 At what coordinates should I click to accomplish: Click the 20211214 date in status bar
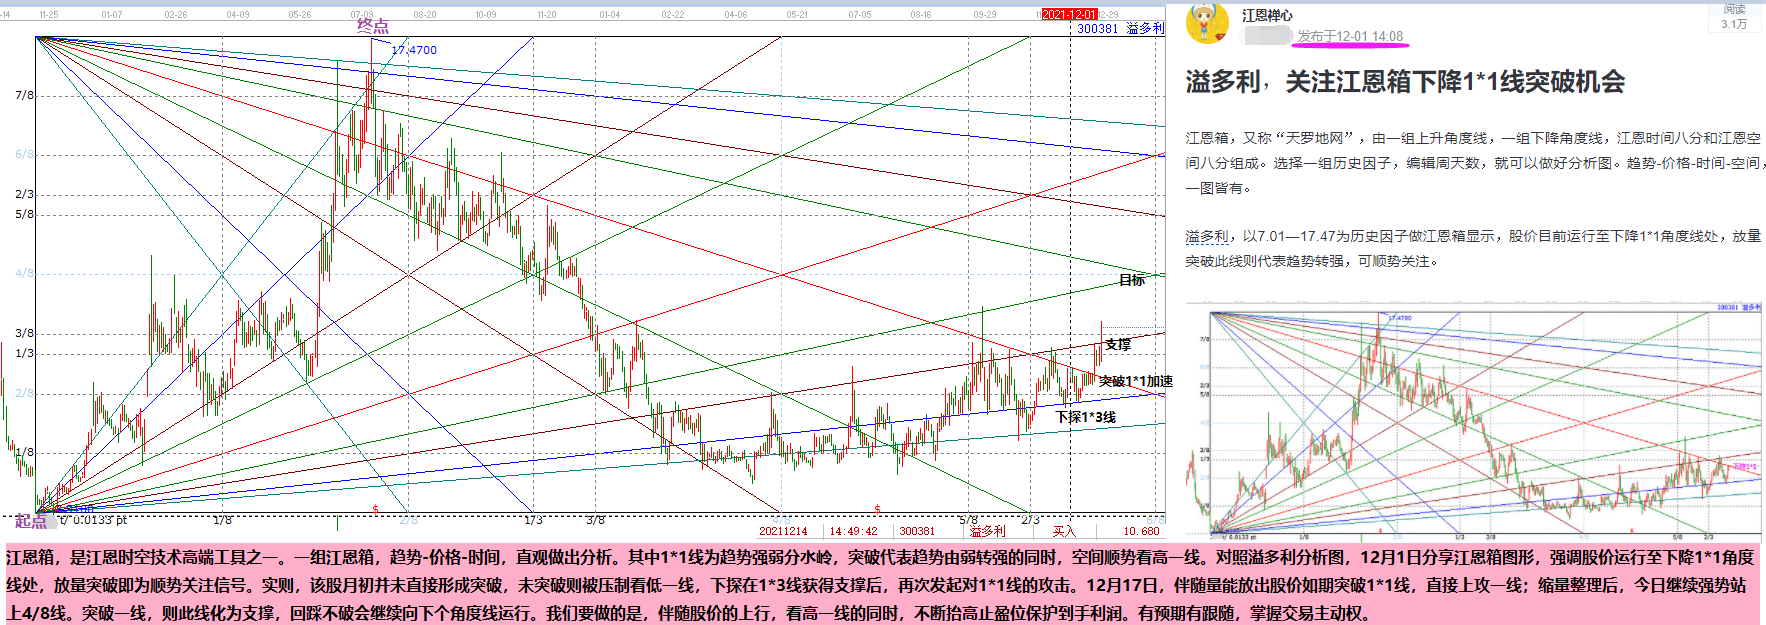point(783,531)
